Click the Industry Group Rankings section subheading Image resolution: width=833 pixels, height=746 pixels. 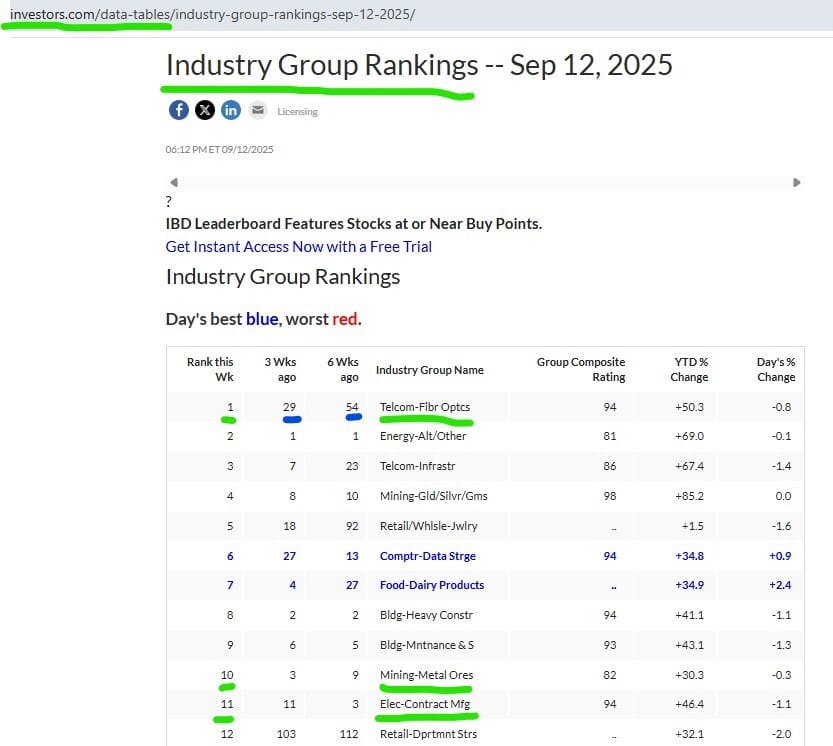pyautogui.click(x=283, y=277)
